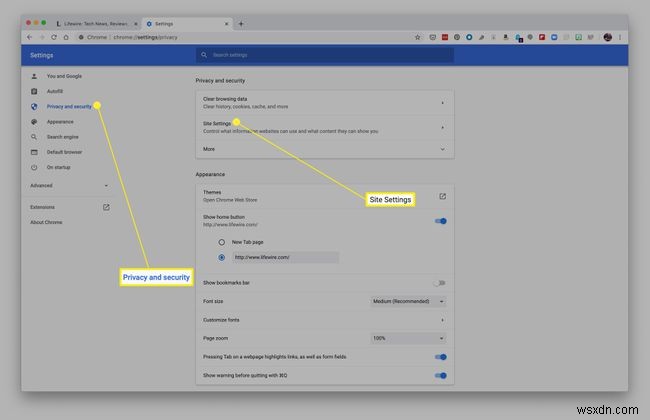Close the Settings tab
The height and width of the screenshot is (420, 650).
(226, 24)
